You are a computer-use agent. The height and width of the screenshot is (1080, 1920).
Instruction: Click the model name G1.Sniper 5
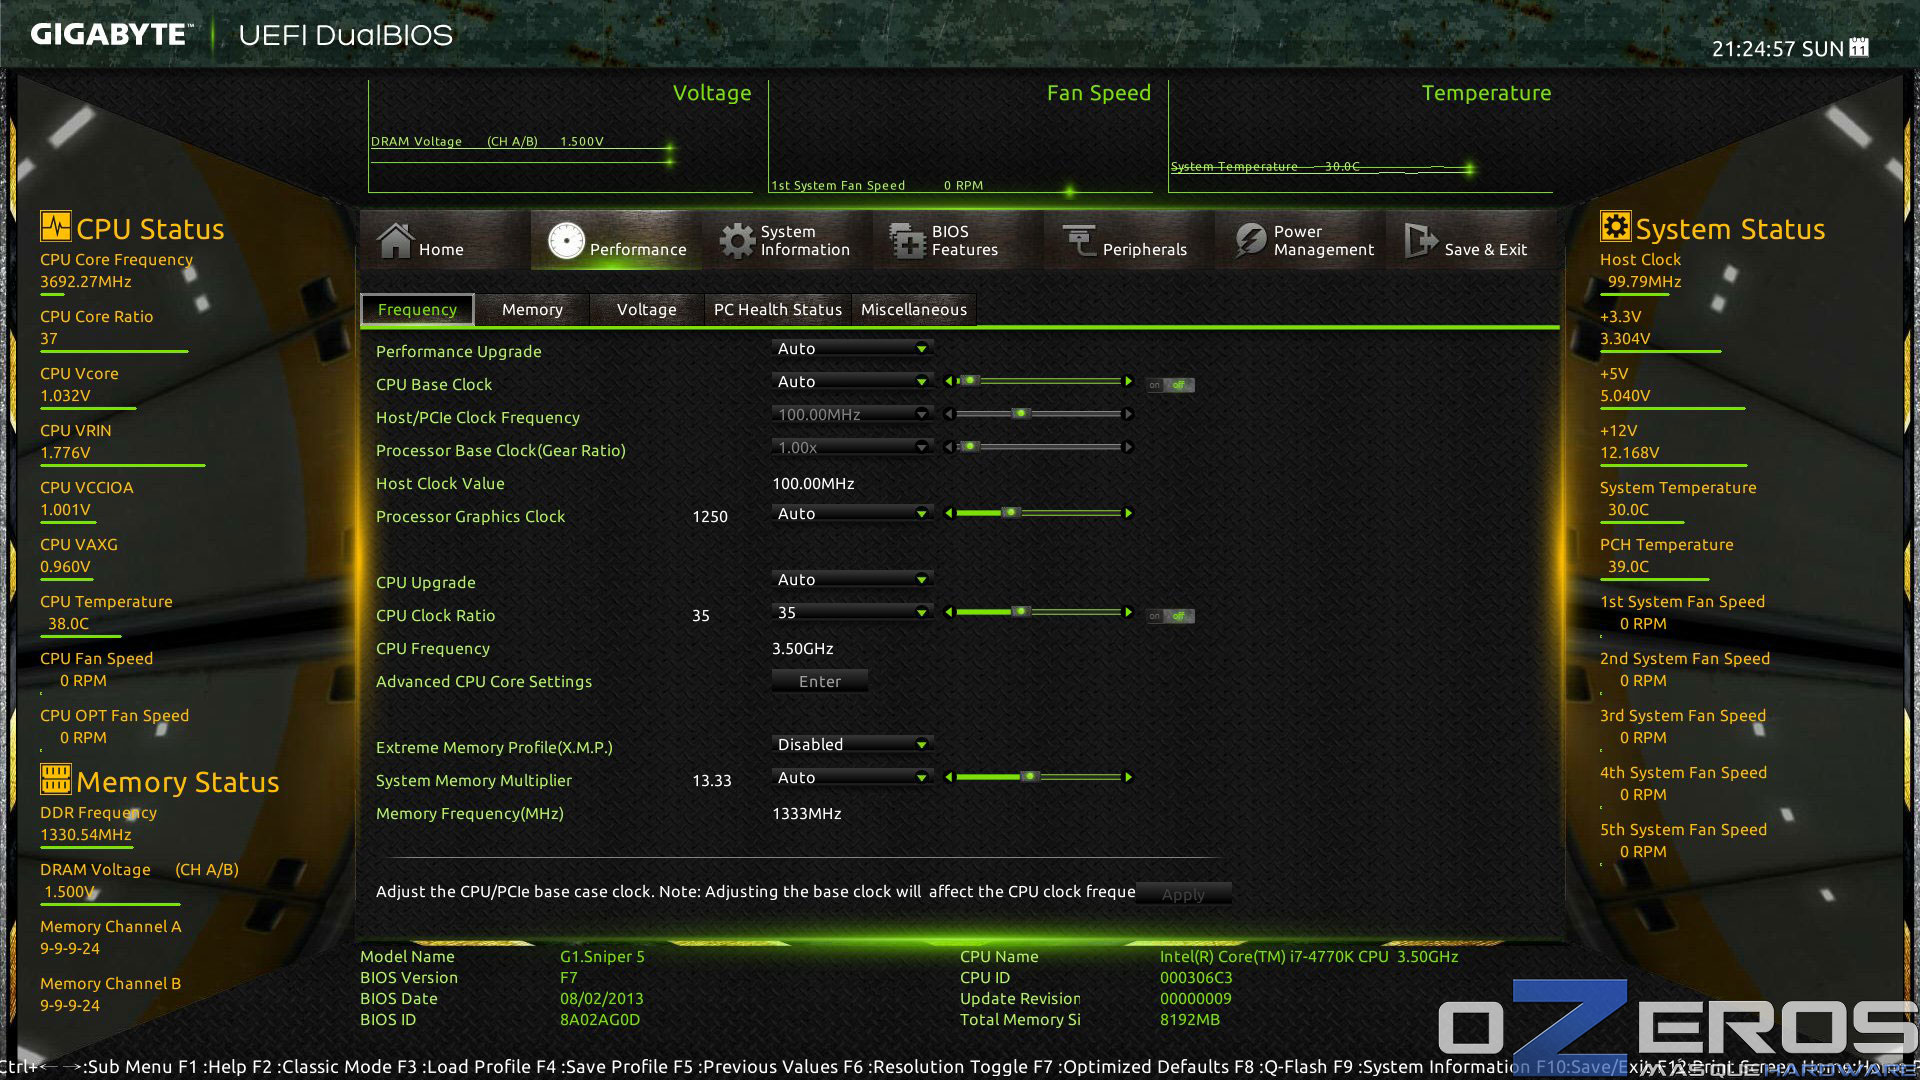click(602, 956)
